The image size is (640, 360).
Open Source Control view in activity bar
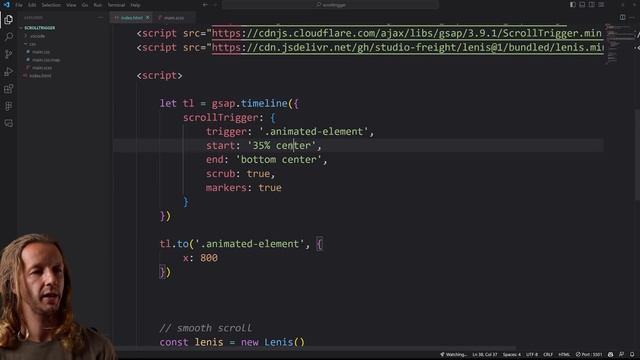tap(9, 54)
